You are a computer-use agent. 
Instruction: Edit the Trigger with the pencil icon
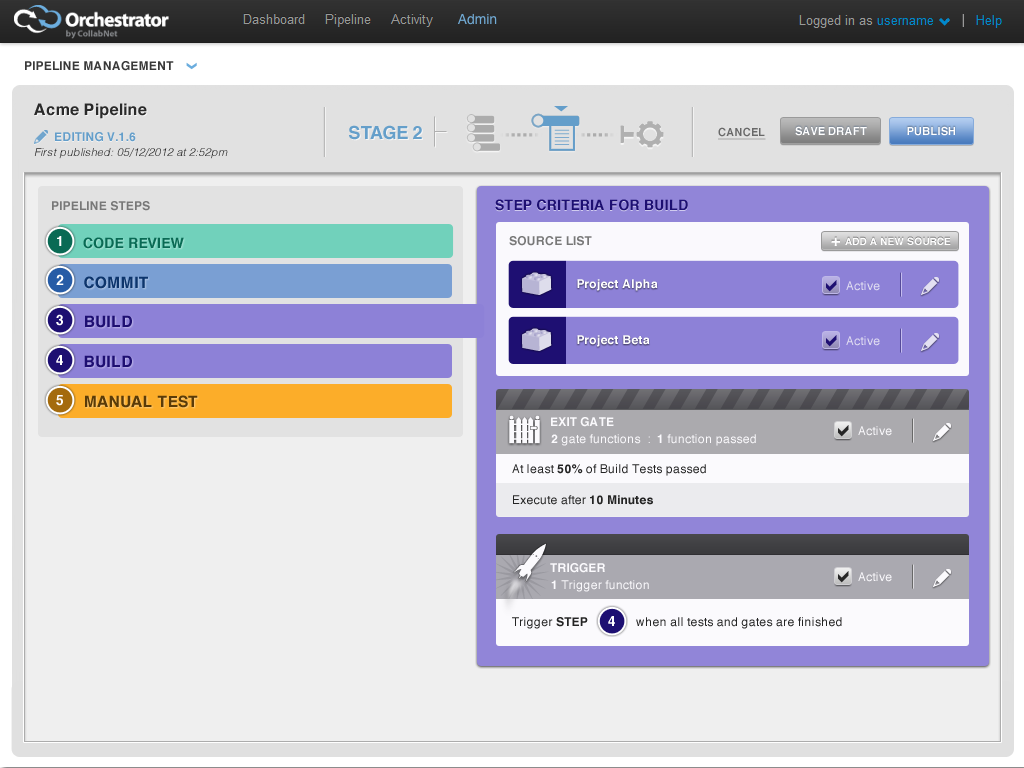942,577
